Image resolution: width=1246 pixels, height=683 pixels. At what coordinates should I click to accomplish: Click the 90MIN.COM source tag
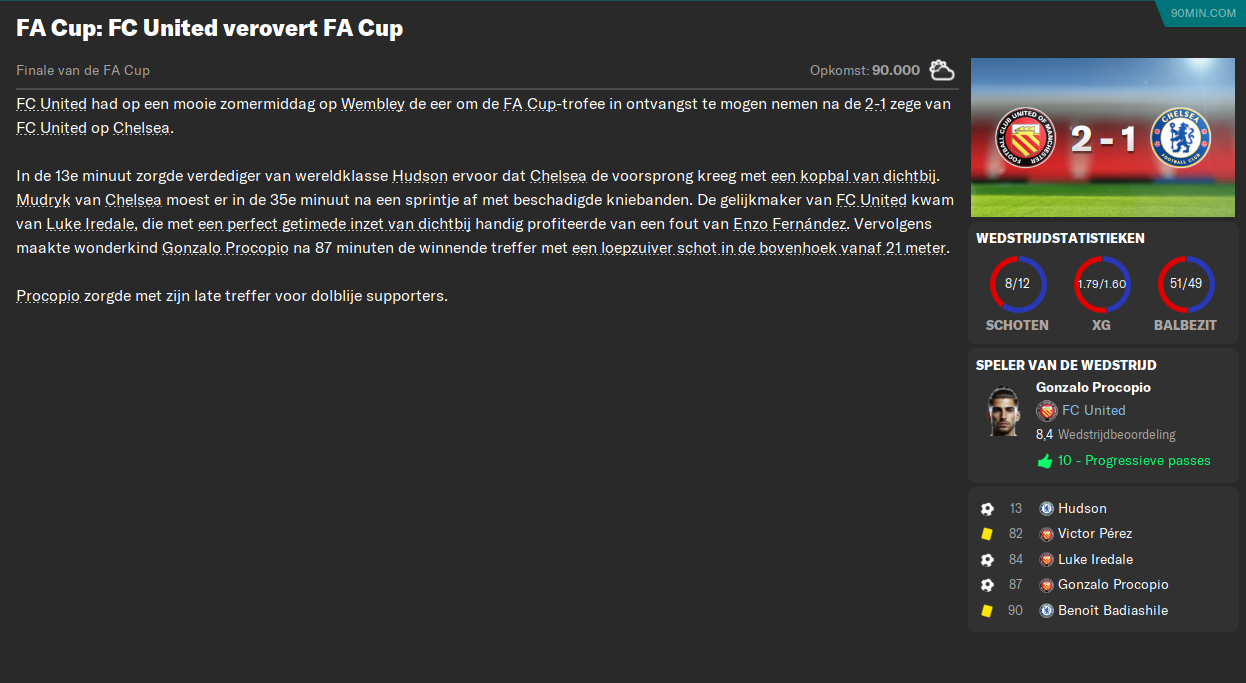(x=1201, y=13)
